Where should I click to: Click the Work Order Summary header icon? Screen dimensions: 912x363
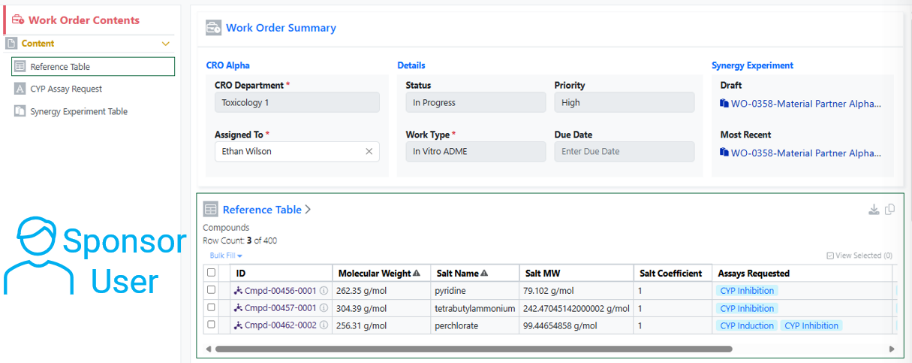[x=213, y=27]
